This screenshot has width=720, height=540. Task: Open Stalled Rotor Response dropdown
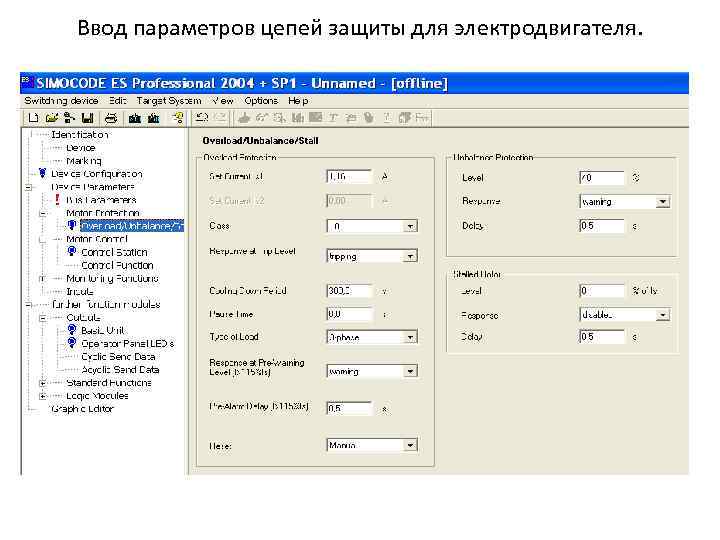click(x=663, y=315)
